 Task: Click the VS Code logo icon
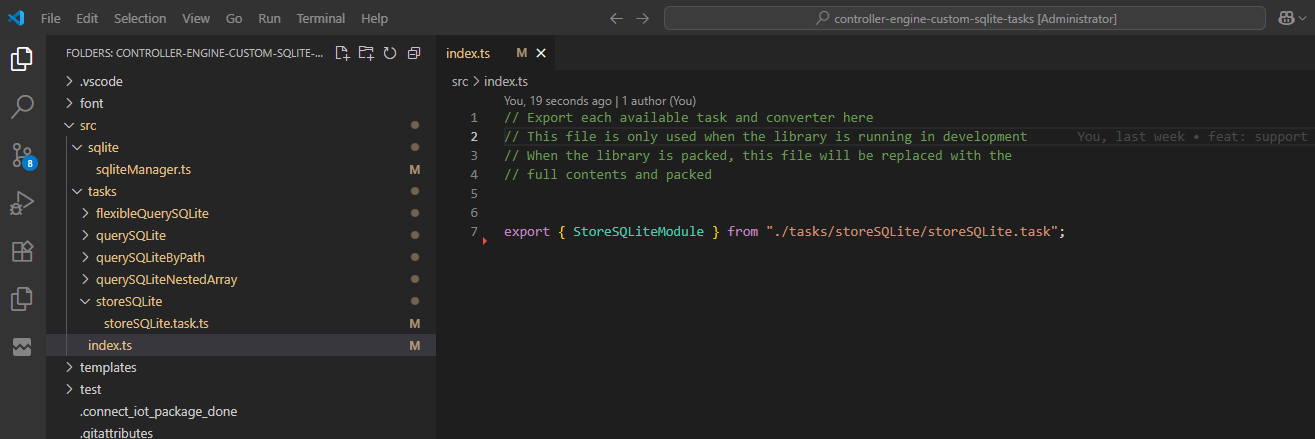pos(15,18)
